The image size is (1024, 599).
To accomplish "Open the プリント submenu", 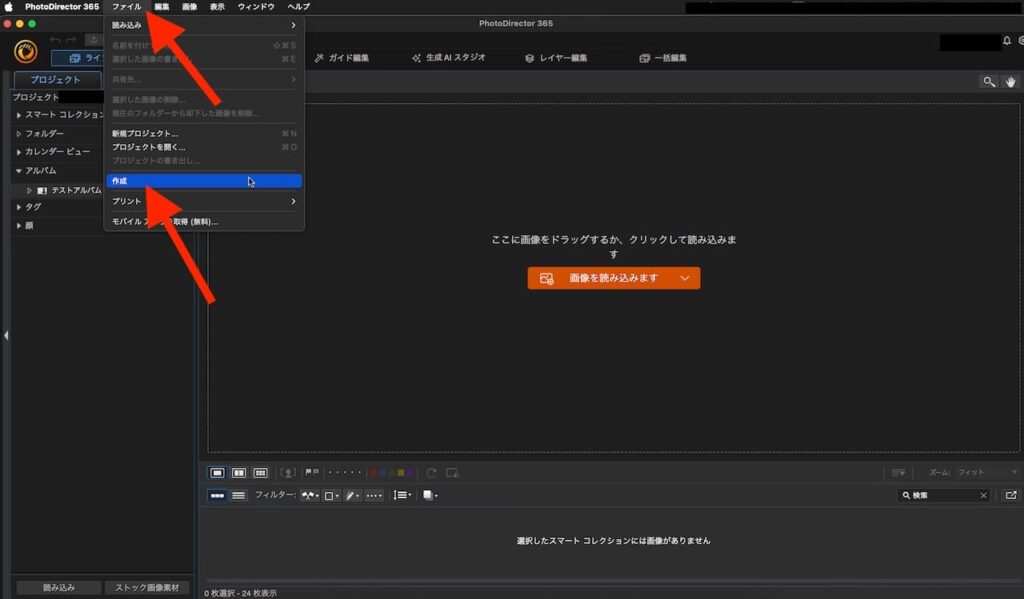I will pyautogui.click(x=204, y=201).
